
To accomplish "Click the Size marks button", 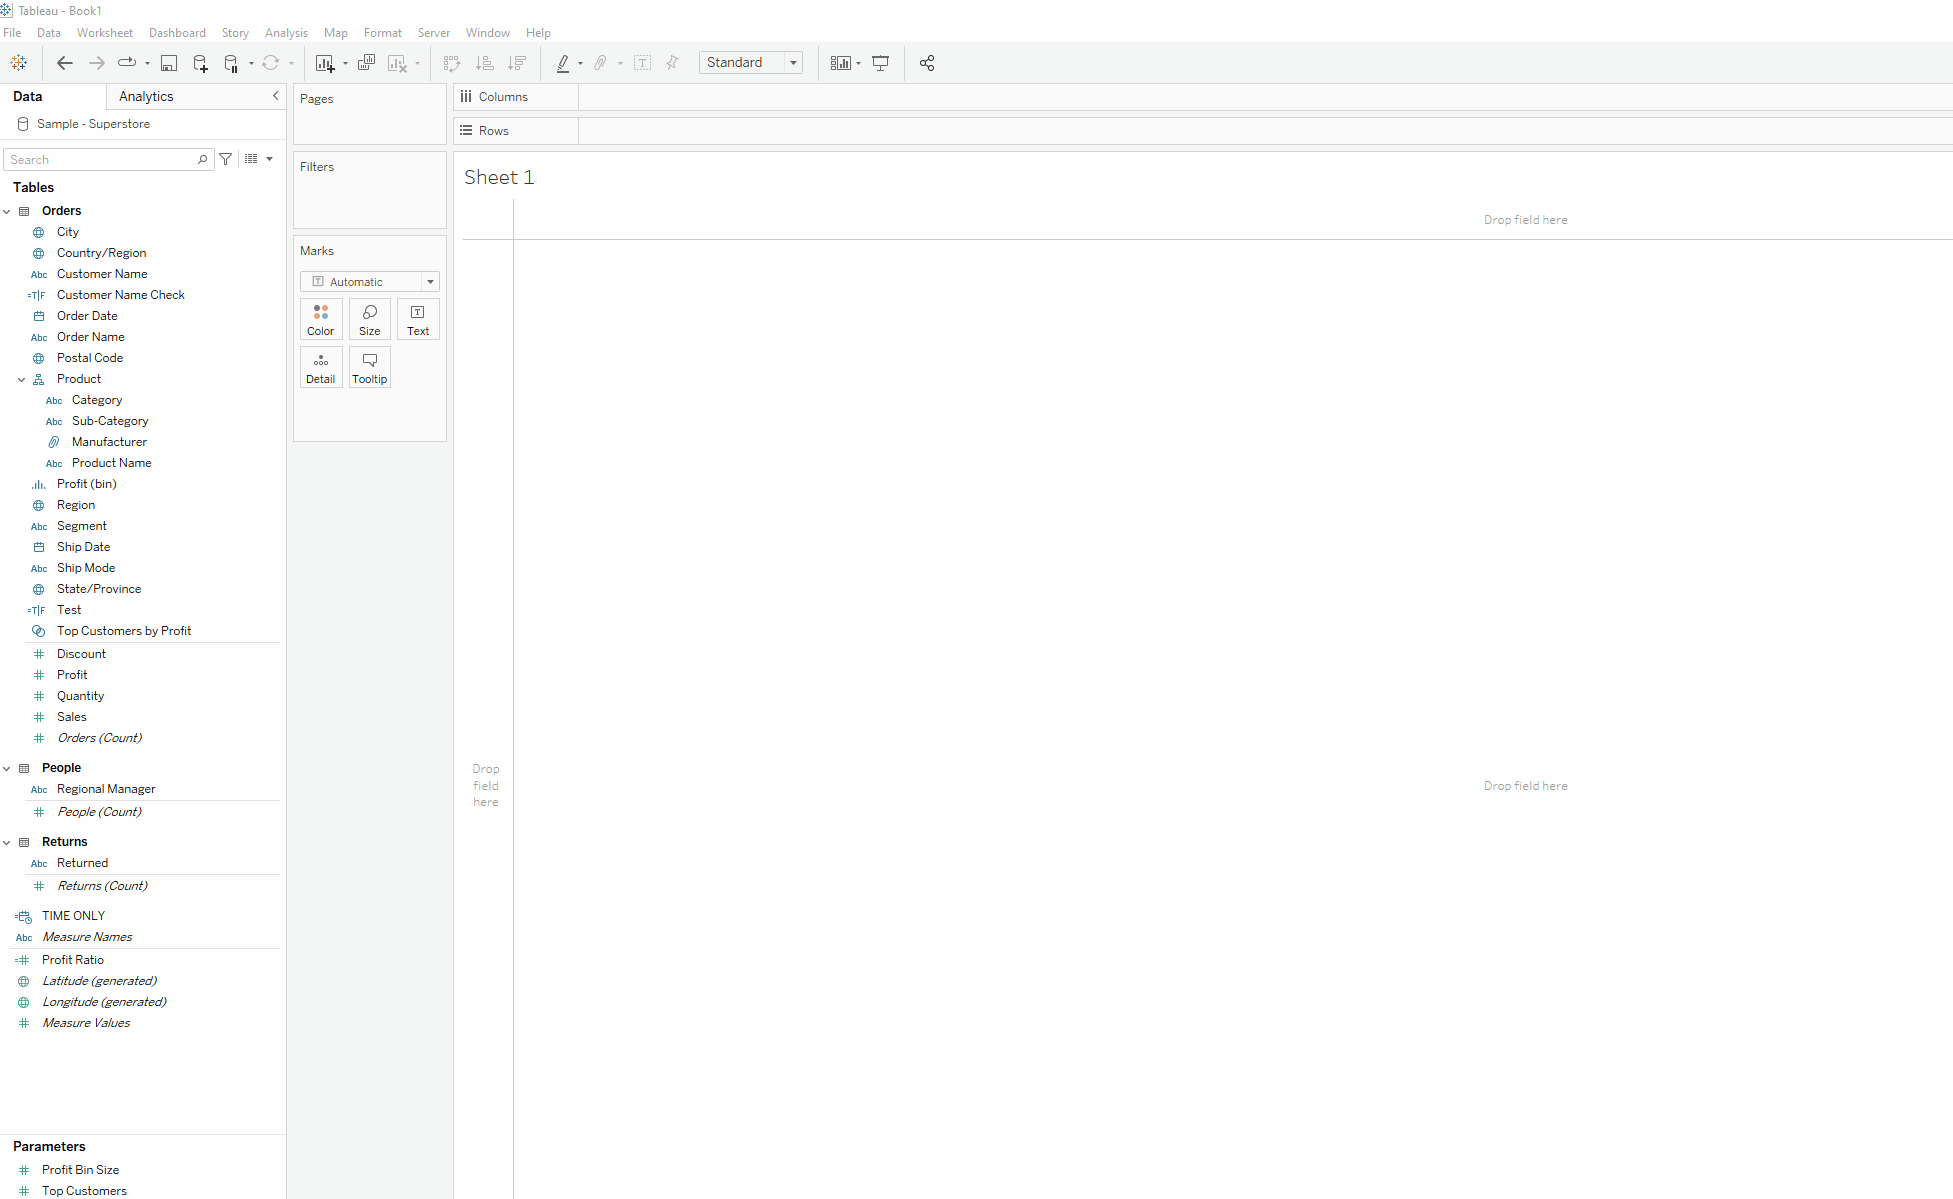I will [x=369, y=319].
